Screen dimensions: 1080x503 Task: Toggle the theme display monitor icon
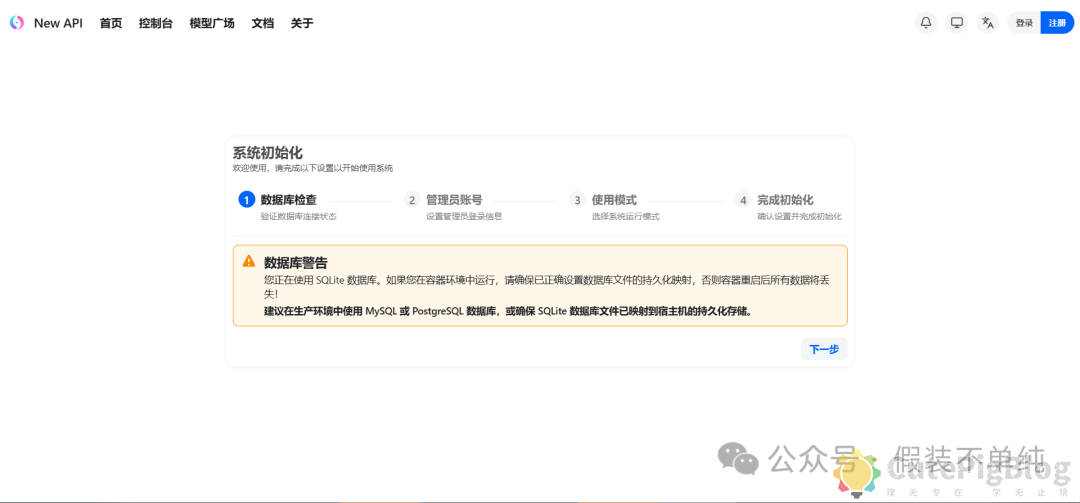957,23
